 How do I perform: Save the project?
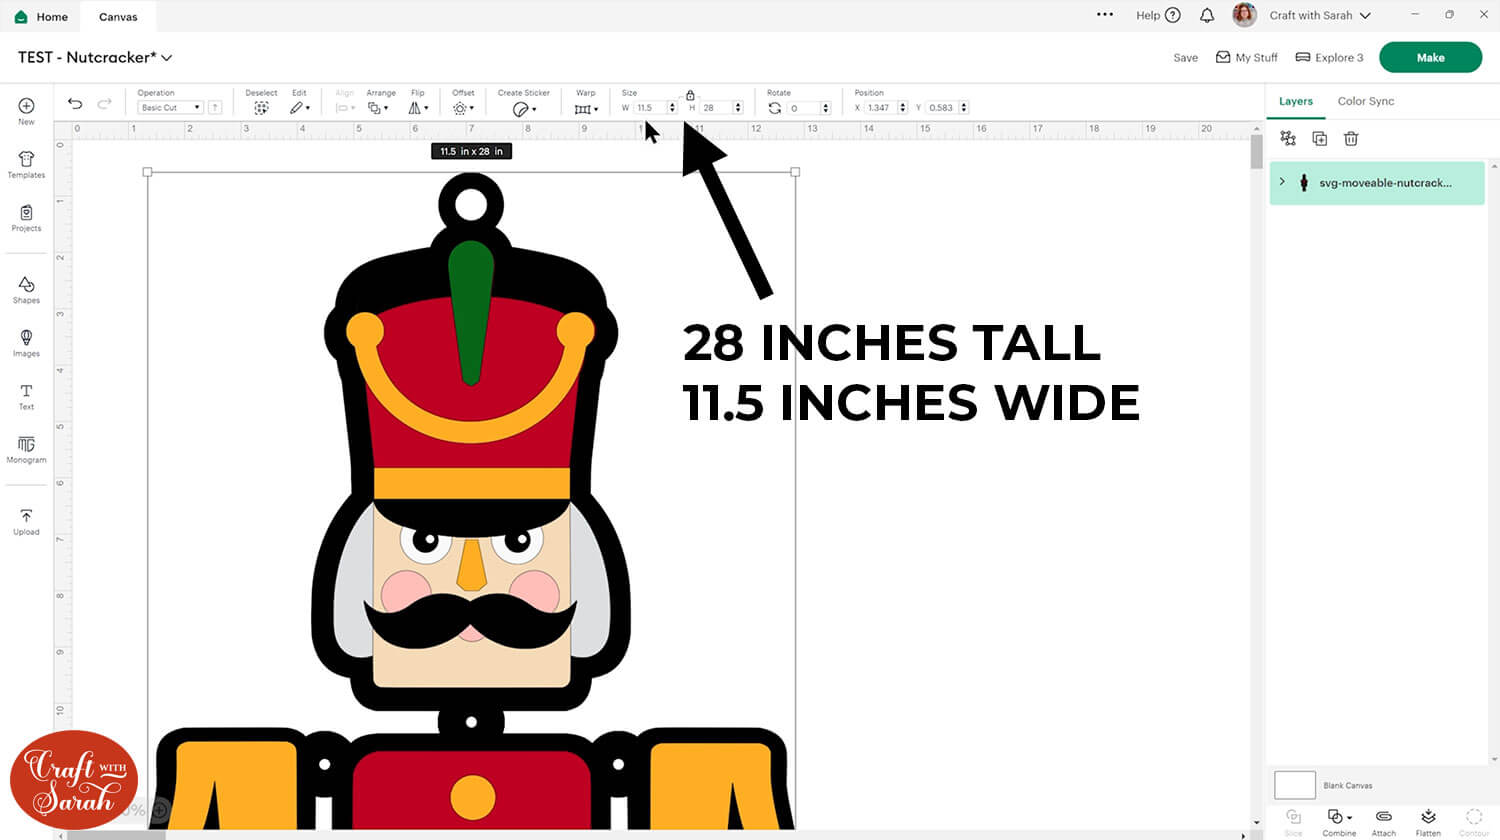[x=1185, y=58]
